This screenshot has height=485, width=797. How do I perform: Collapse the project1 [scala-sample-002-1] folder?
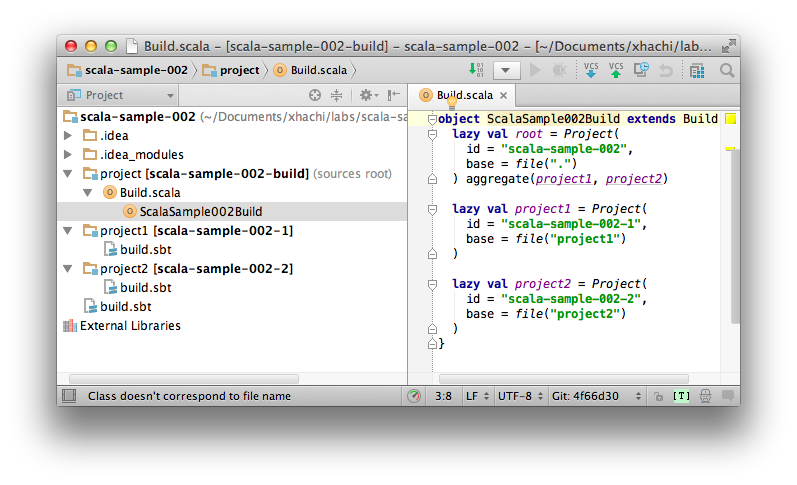68,231
